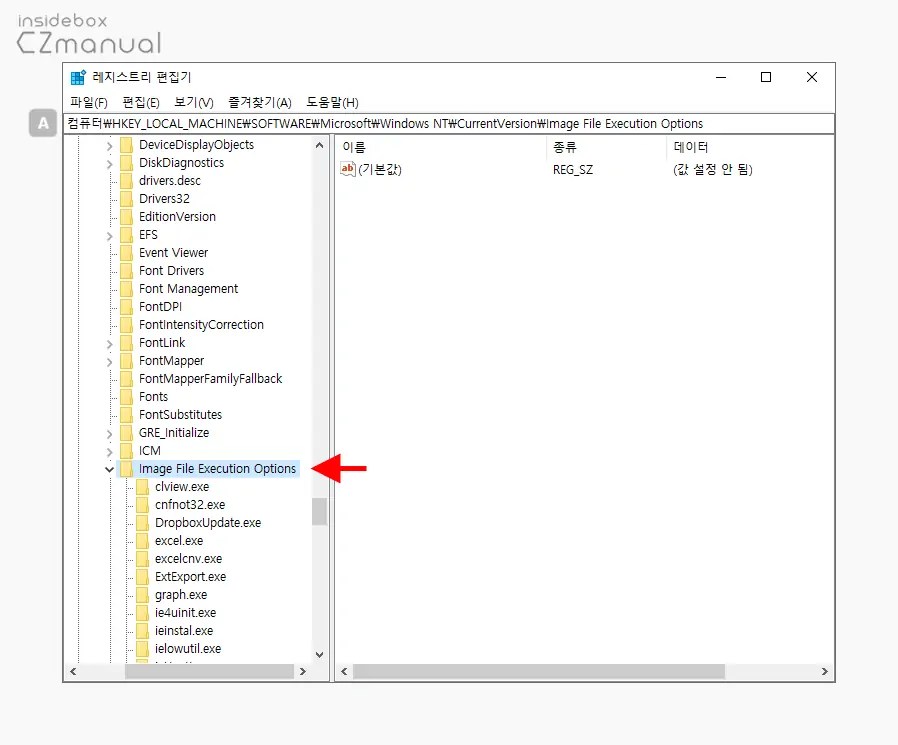Image resolution: width=898 pixels, height=745 pixels.
Task: Click the tree pane scroll up arrow
Action: pyautogui.click(x=320, y=145)
